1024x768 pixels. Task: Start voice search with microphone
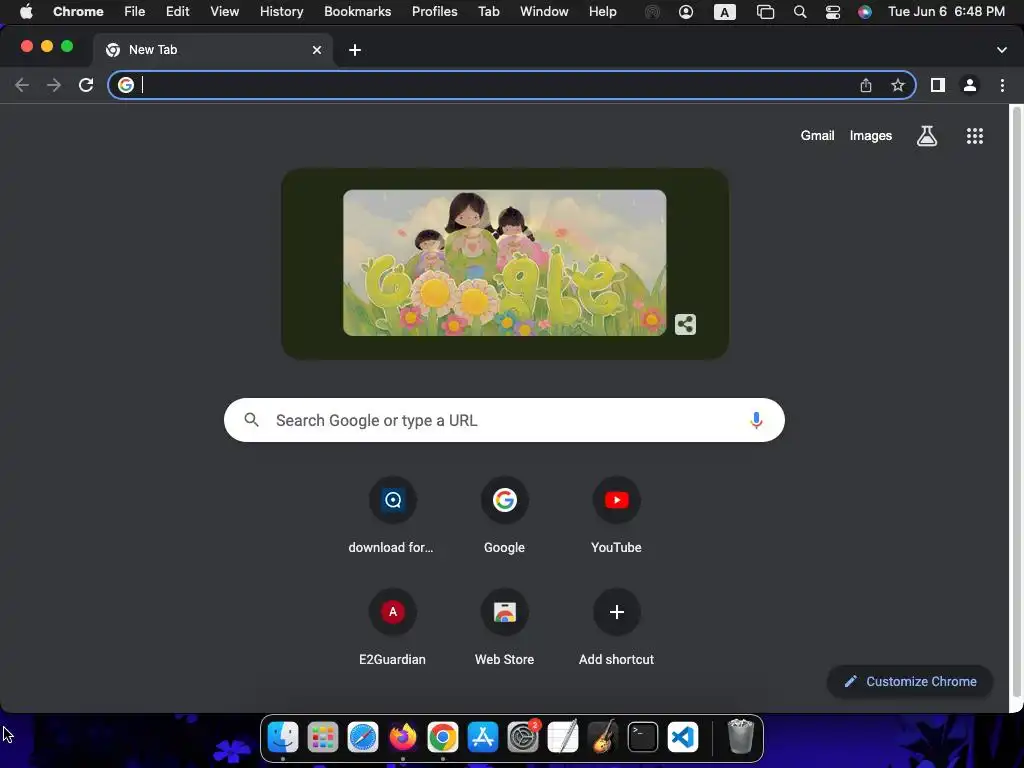(756, 420)
